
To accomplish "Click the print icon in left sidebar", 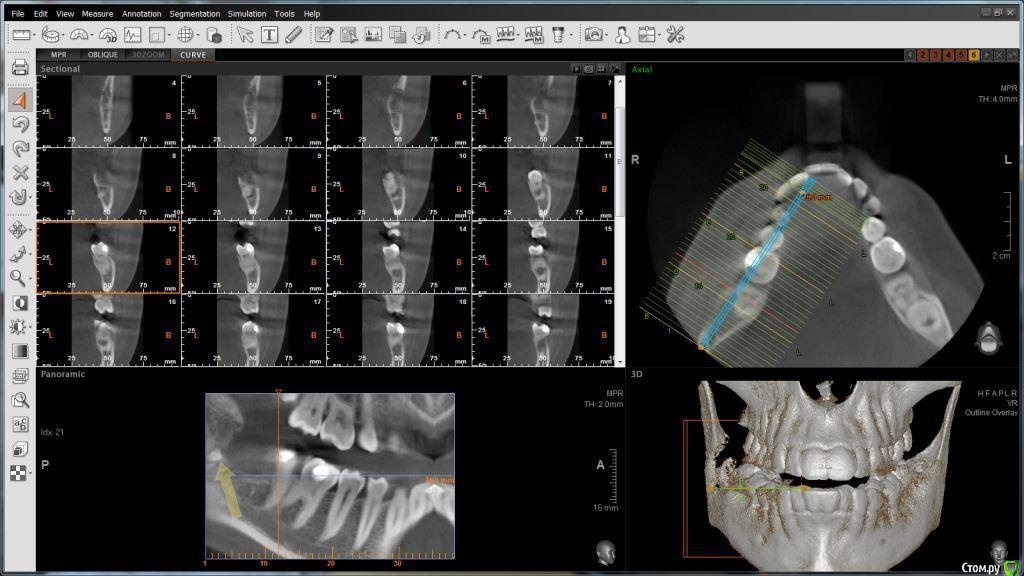I will click(x=20, y=68).
